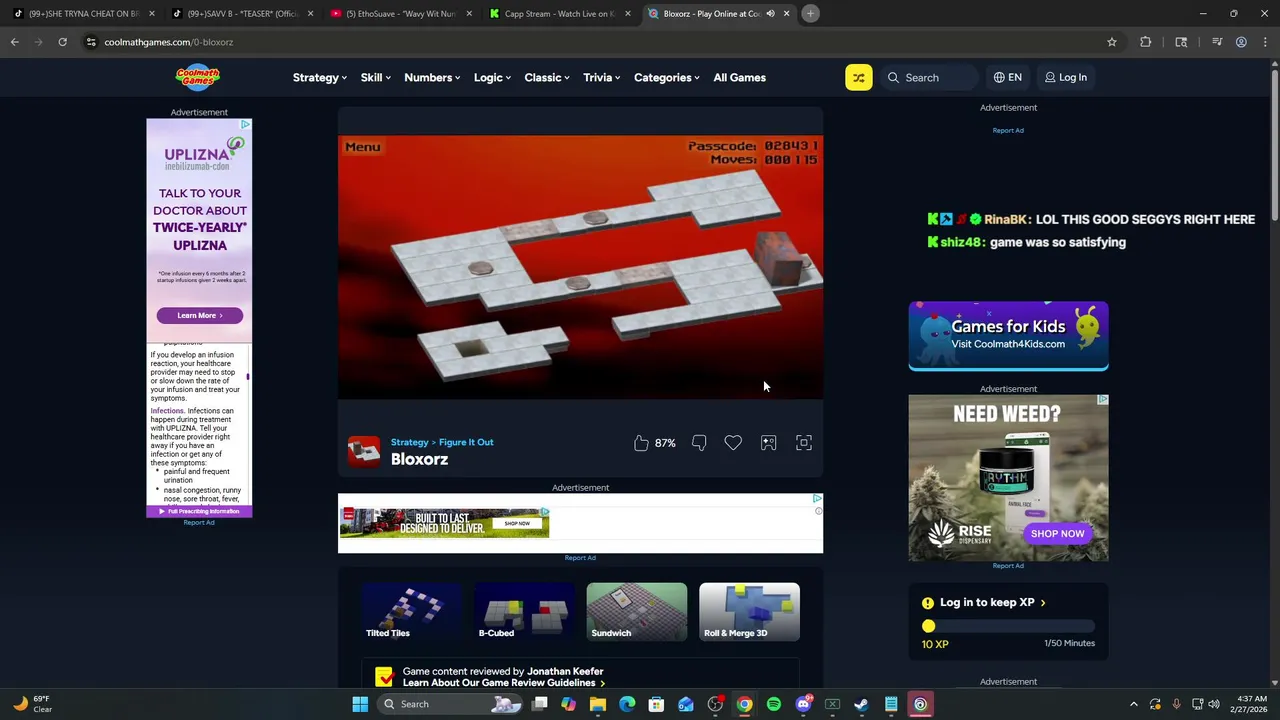Click the Games for Kids banner

coord(1008,336)
